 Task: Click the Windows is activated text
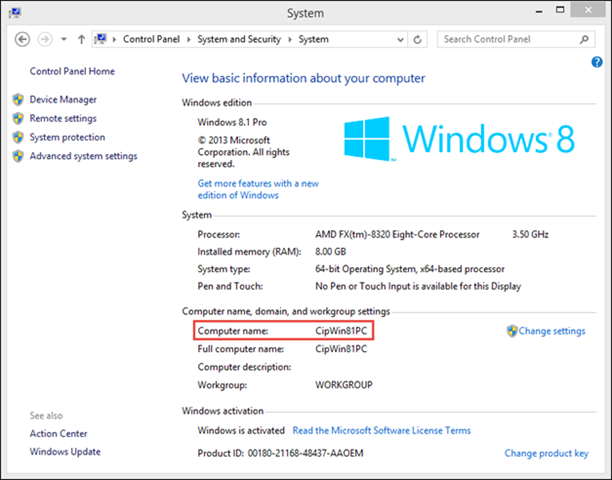[241, 430]
